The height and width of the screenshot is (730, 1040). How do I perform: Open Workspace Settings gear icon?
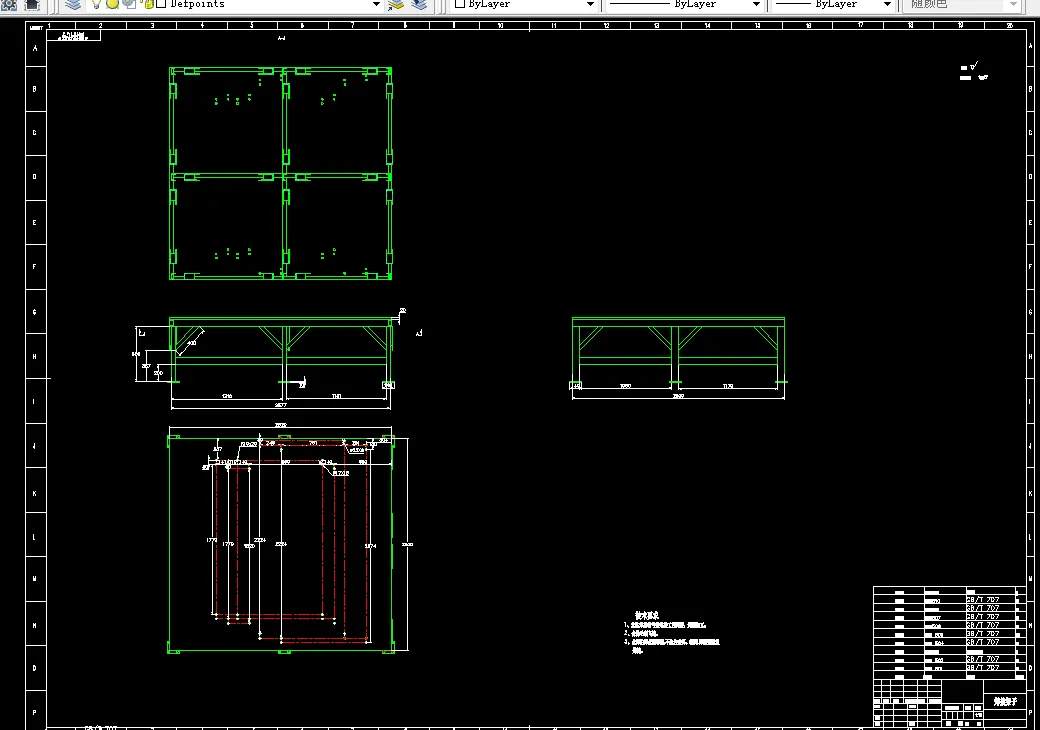pyautogui.click(x=9, y=5)
